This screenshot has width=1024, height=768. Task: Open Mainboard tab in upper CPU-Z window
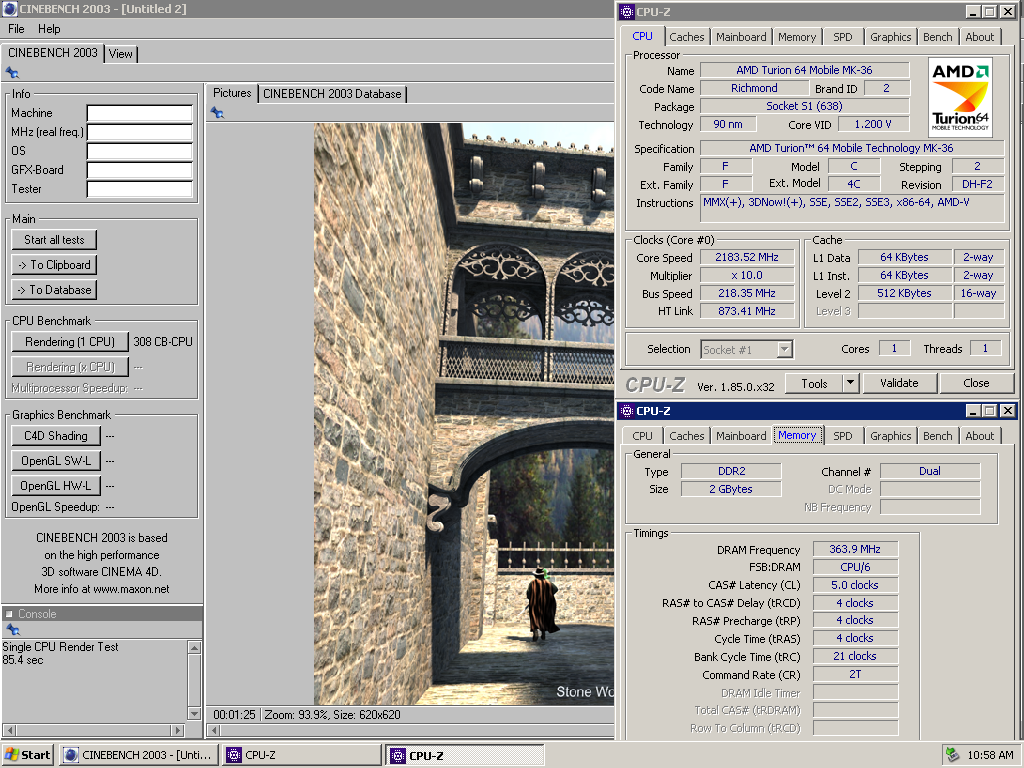(x=741, y=37)
